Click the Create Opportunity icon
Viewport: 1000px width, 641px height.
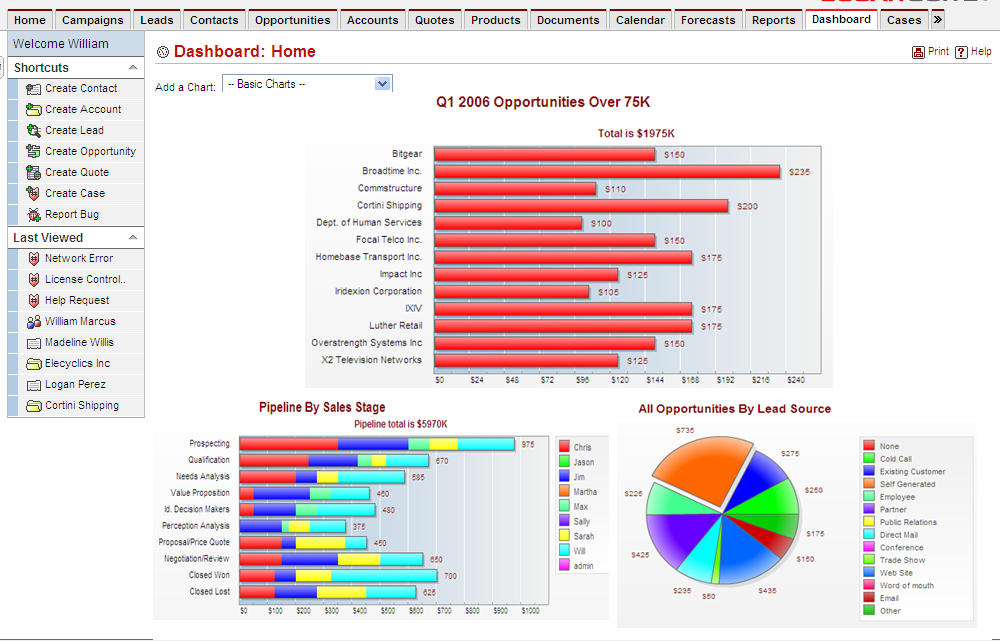click(33, 152)
